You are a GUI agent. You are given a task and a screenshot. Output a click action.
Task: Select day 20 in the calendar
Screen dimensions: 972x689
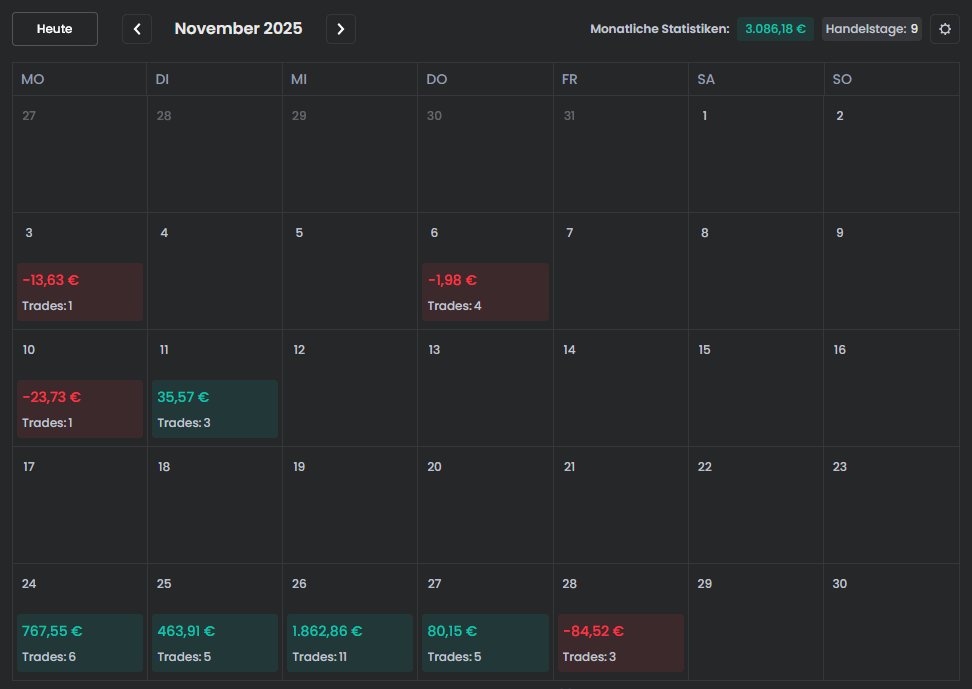click(x=485, y=505)
